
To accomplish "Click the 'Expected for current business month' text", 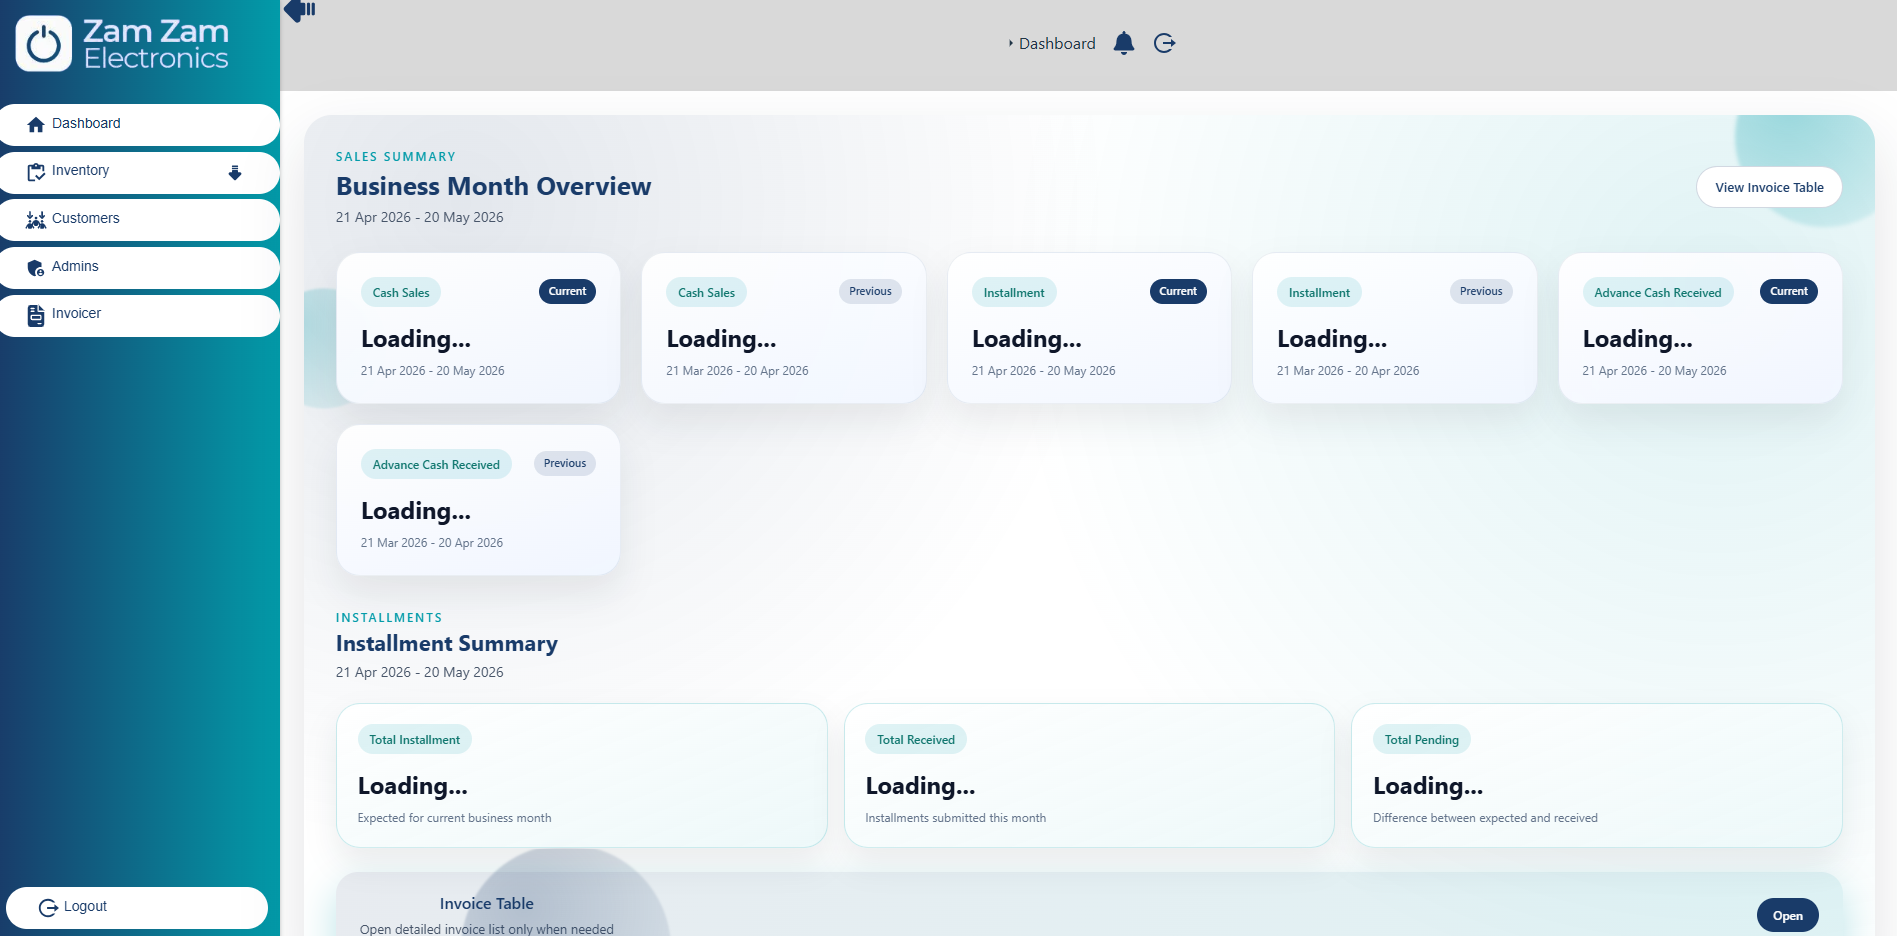I will [454, 818].
